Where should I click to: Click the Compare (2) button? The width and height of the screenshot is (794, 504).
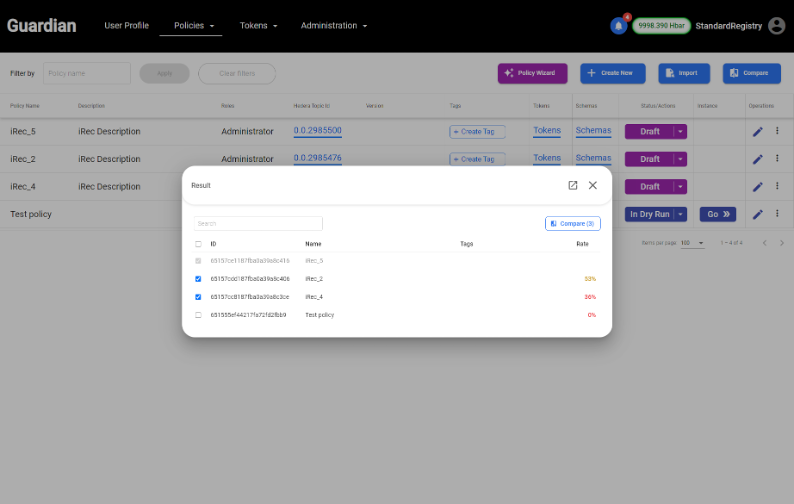tap(572, 224)
